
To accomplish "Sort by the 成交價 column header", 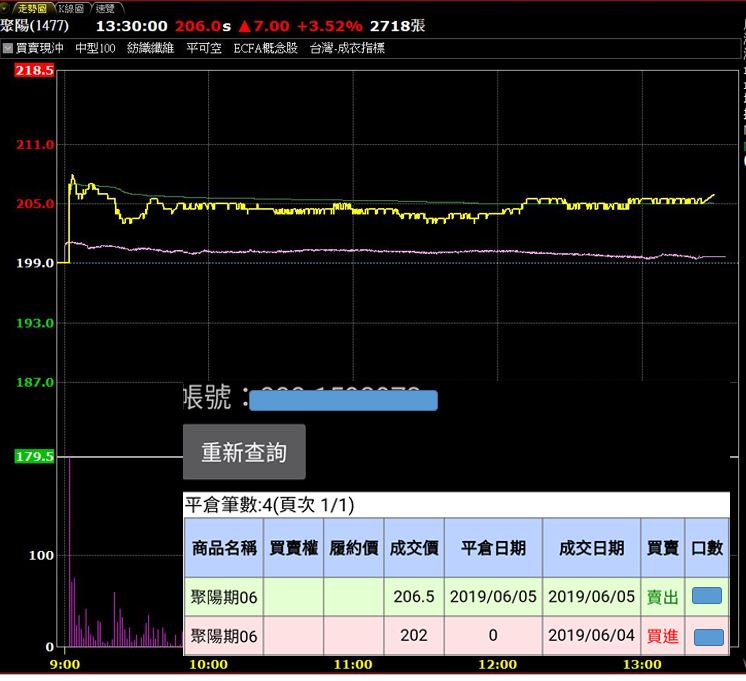I will [414, 548].
